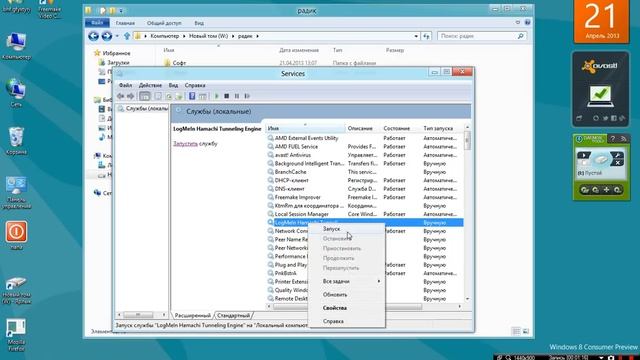Toggle the console tree toolbar icon in Services

click(145, 96)
